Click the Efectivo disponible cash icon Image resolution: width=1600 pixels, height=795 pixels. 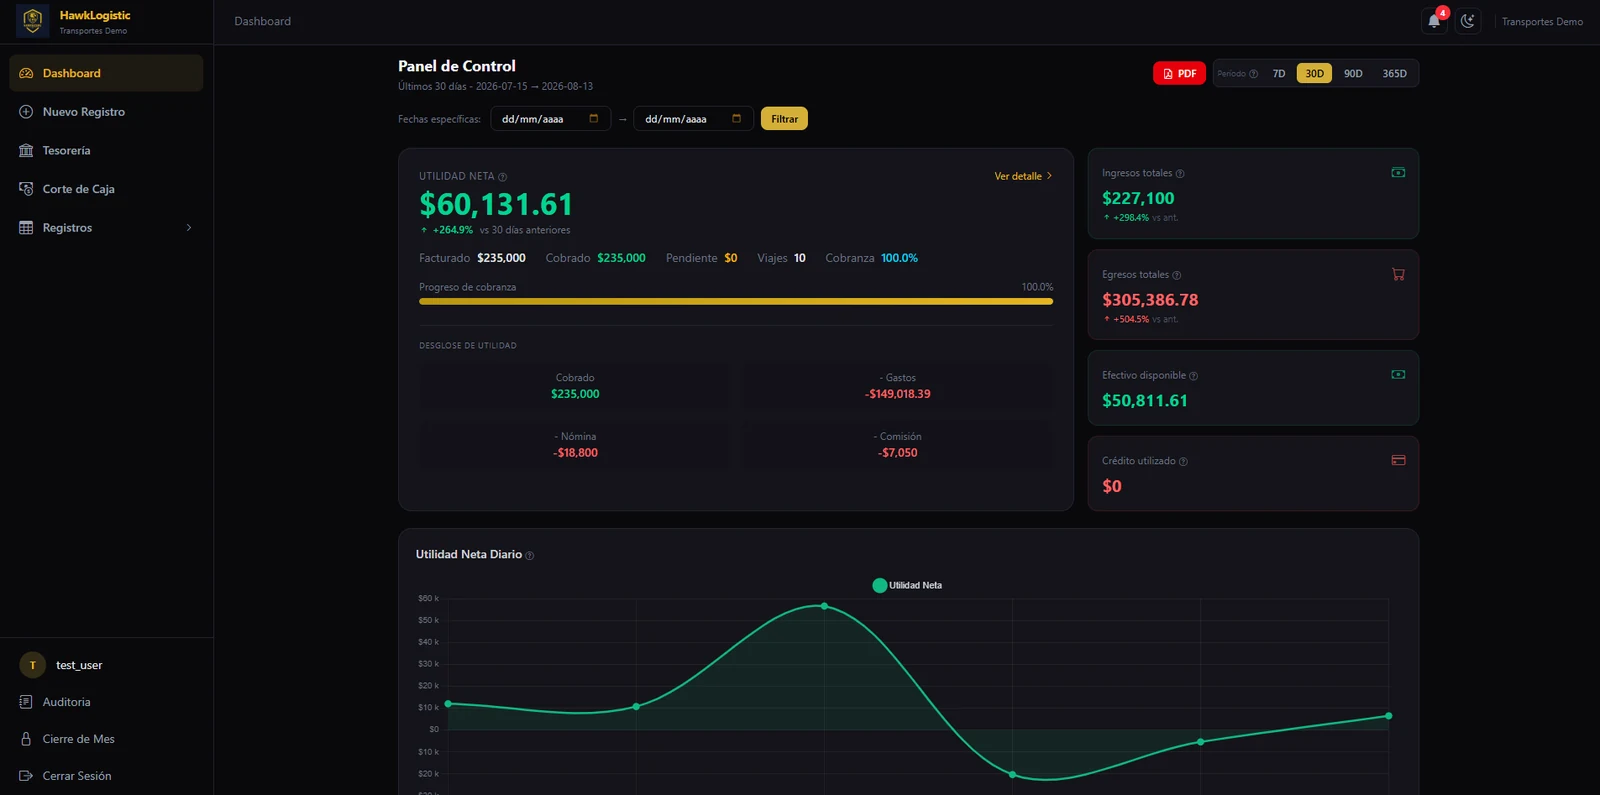(1398, 375)
